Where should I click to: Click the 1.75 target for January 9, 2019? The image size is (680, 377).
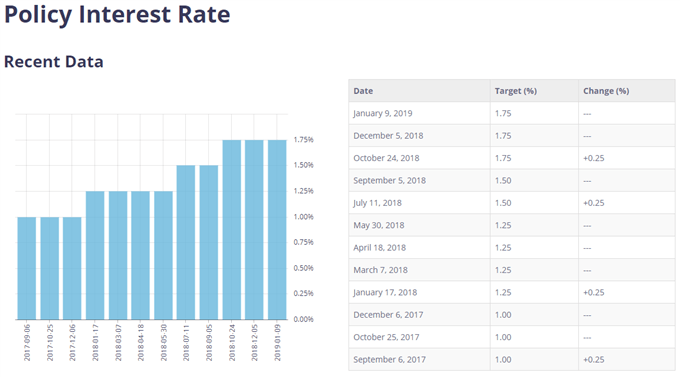(503, 113)
